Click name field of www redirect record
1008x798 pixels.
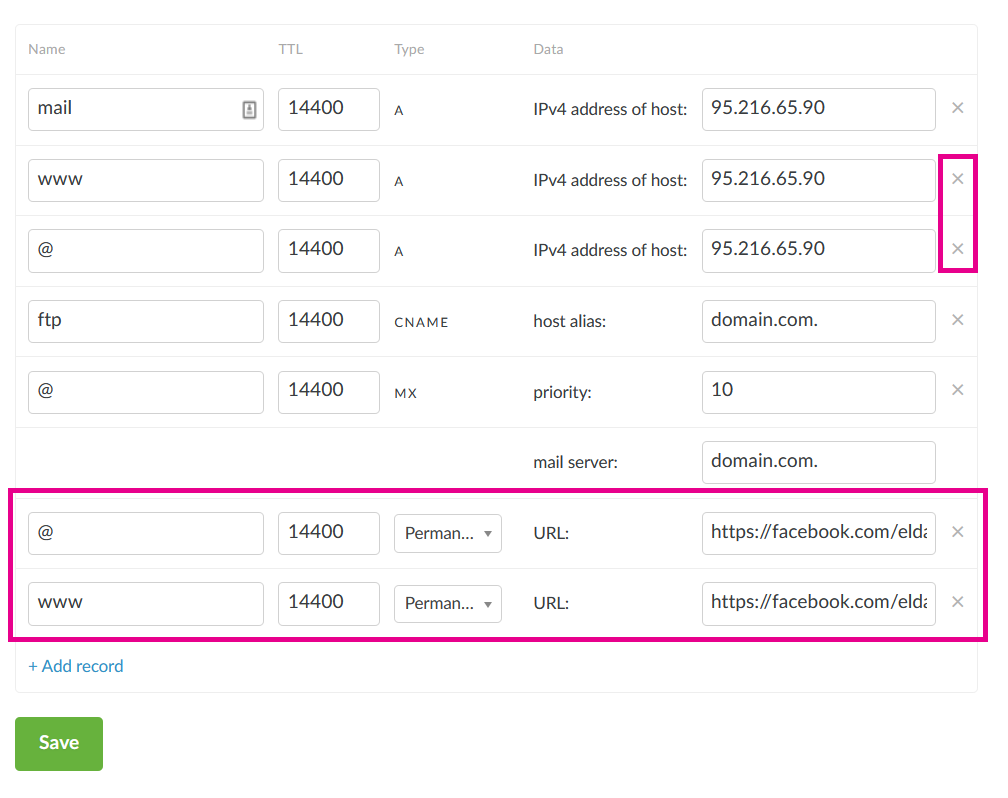click(x=145, y=603)
